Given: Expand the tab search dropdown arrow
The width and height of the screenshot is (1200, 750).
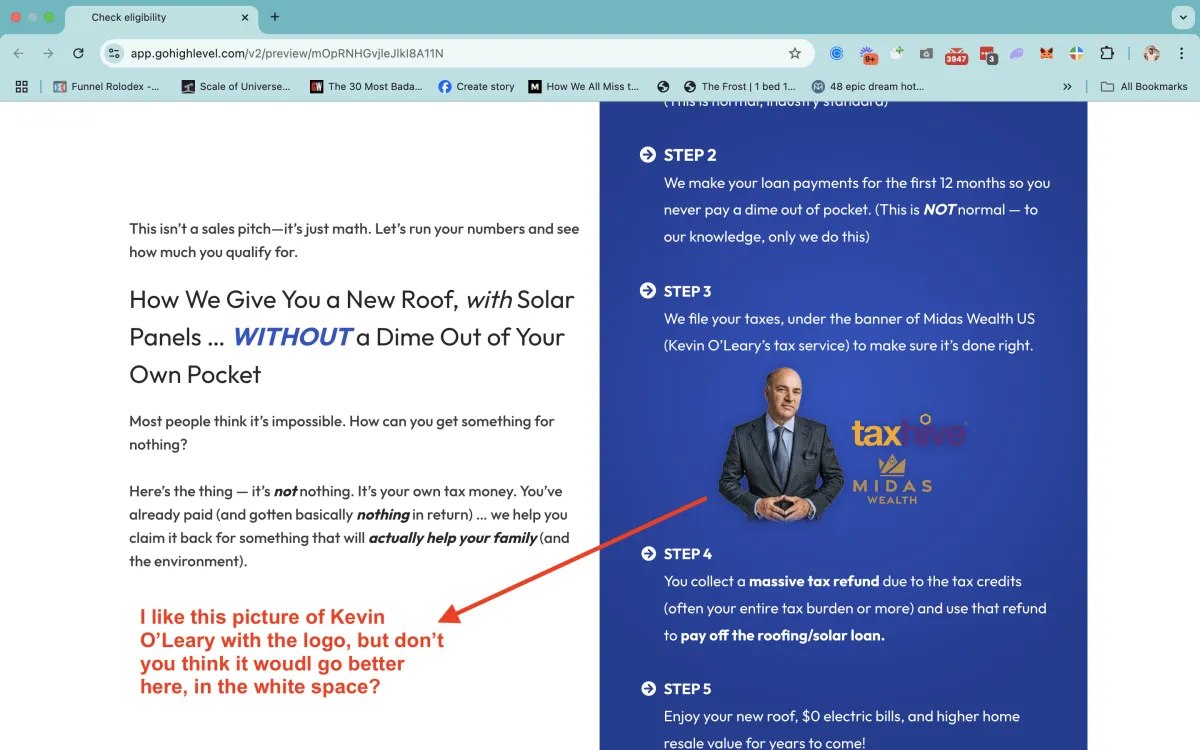Looking at the screenshot, I should [1181, 17].
